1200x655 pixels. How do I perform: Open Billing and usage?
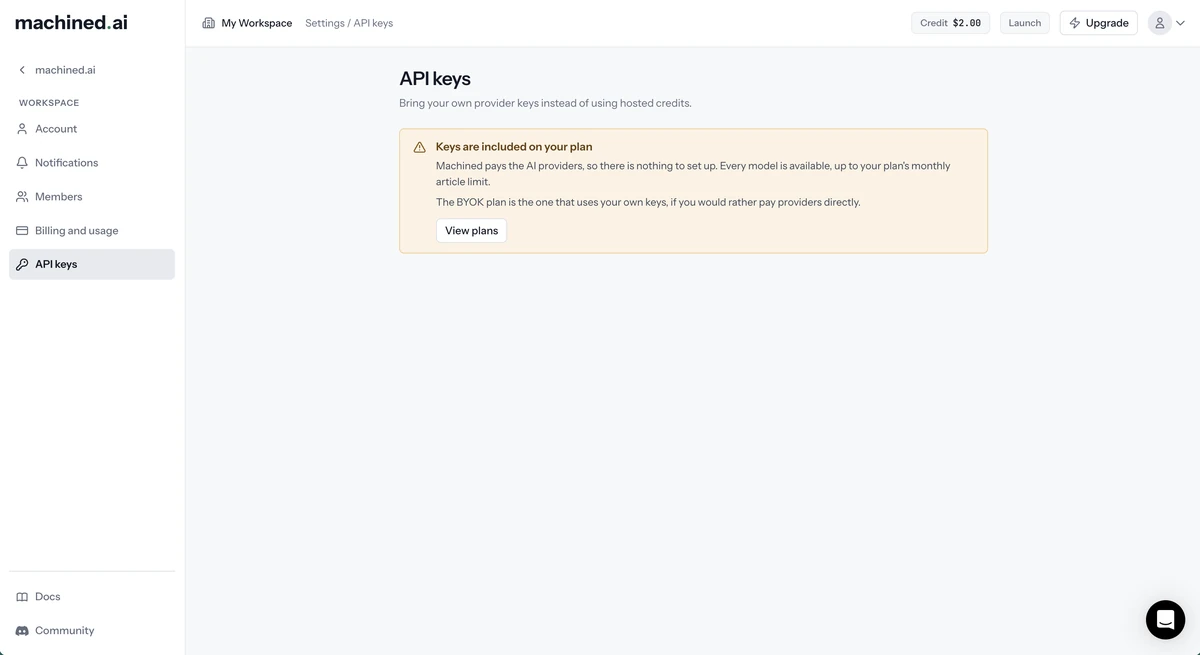(x=92, y=231)
